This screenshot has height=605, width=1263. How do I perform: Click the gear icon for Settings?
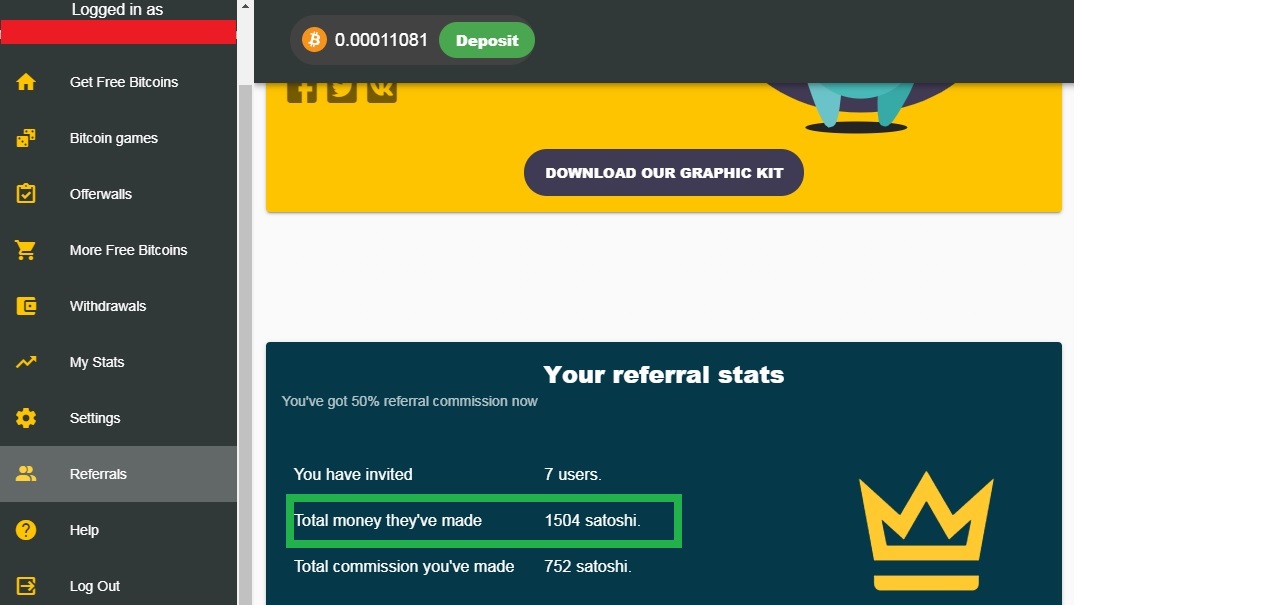pyautogui.click(x=26, y=418)
